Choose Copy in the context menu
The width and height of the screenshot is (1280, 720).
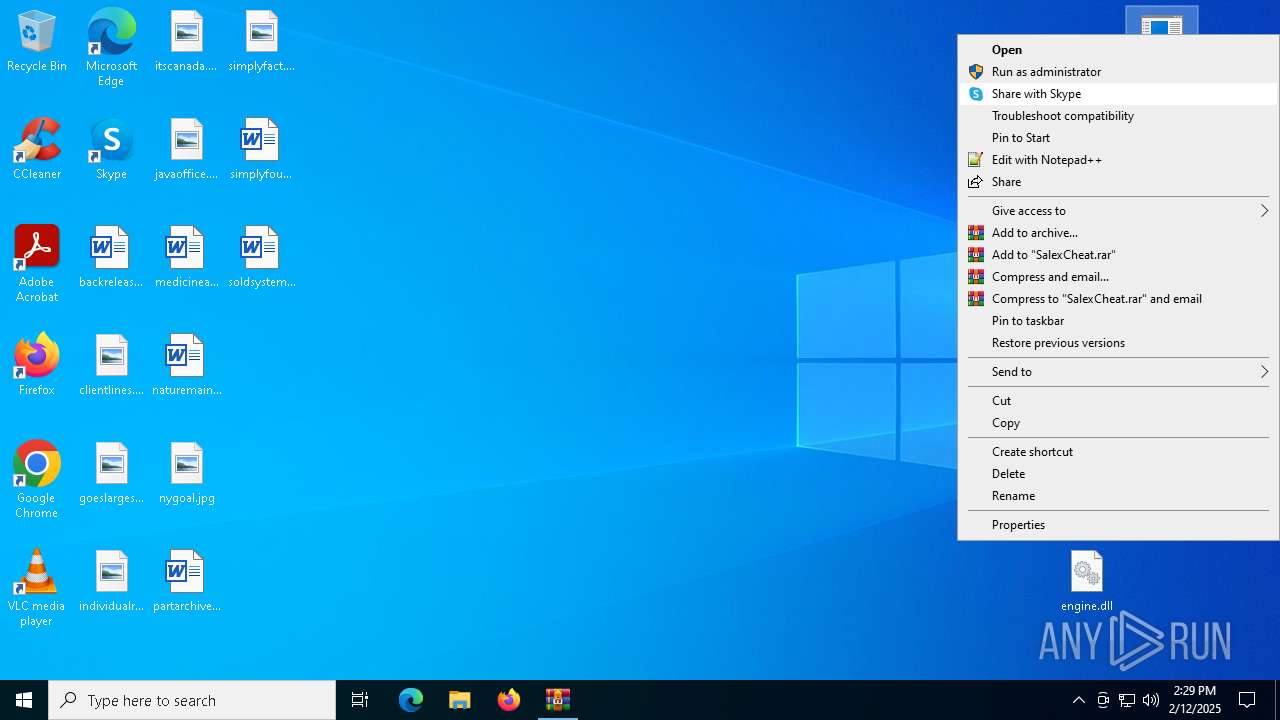1118,423
